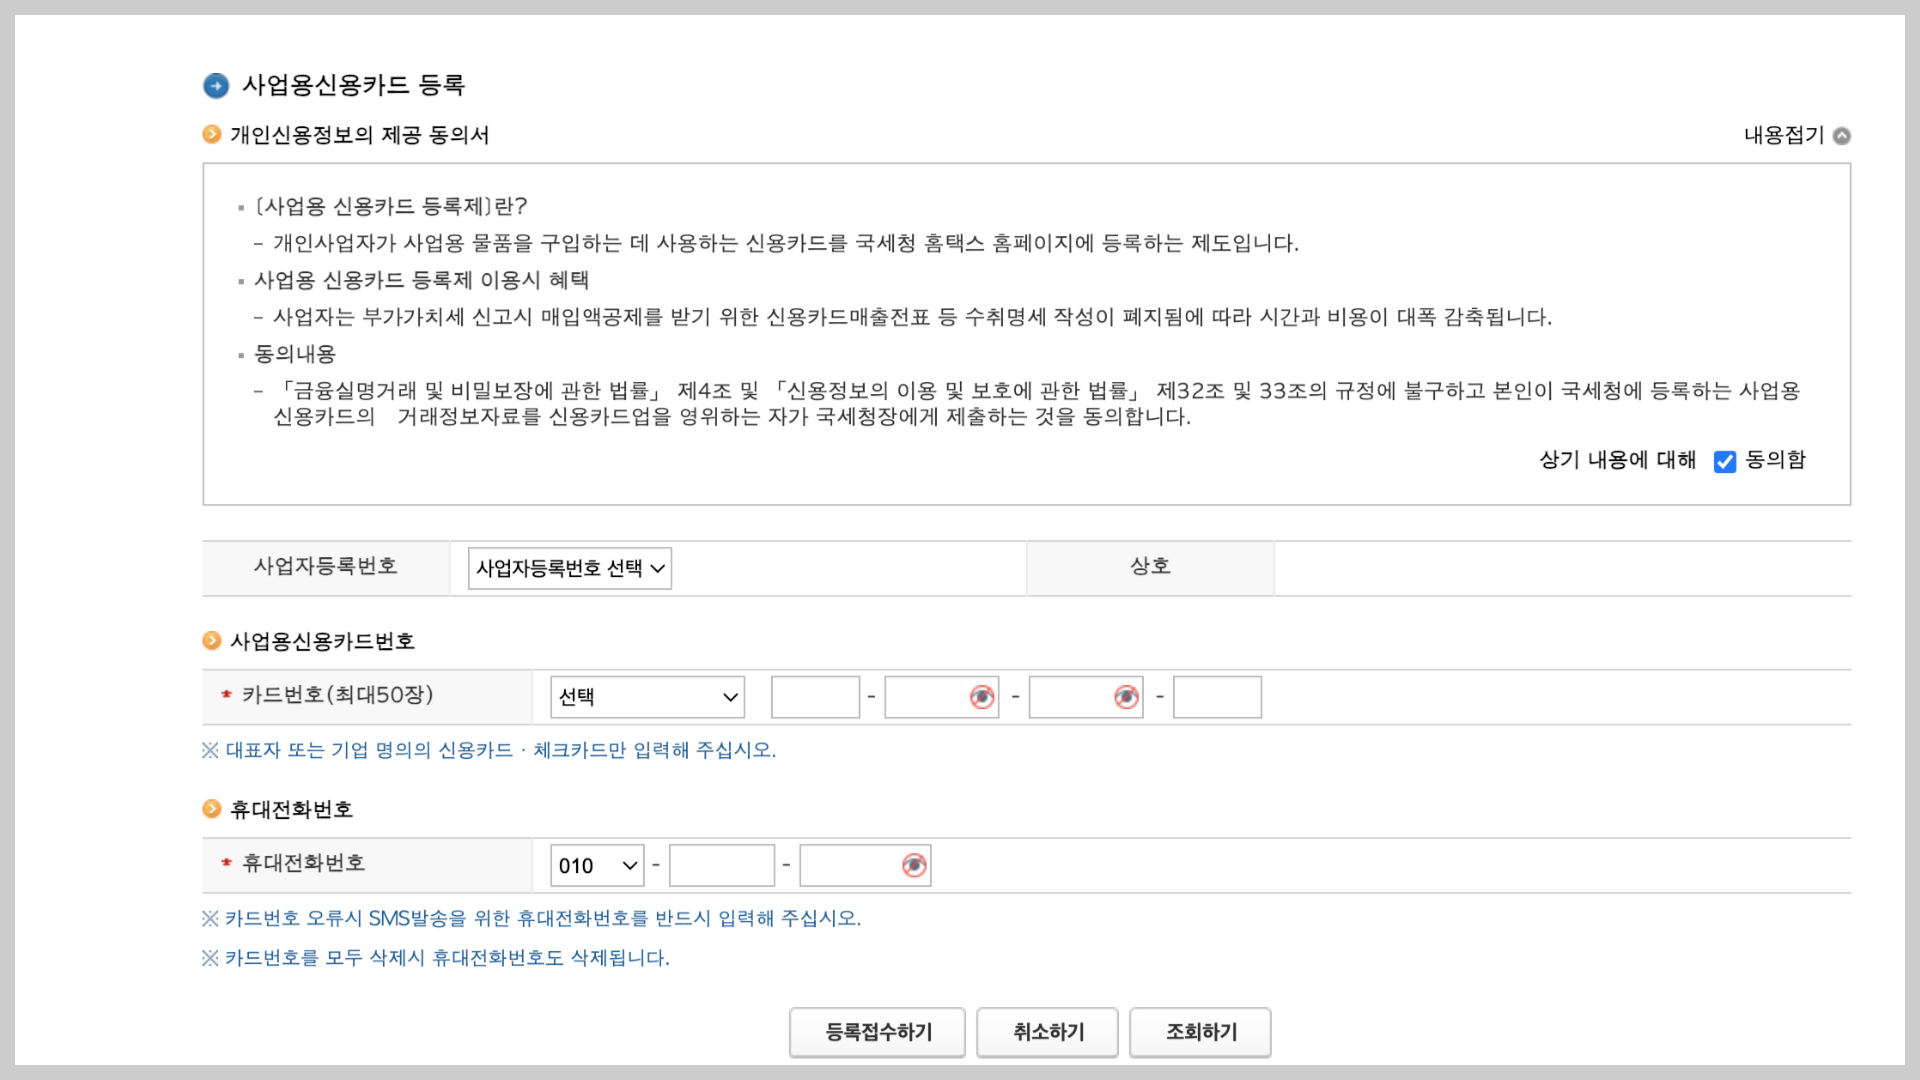This screenshot has width=1920, height=1080.
Task: Click the blue arrow icon beside 사업용신용카드 등록
Action: pyautogui.click(x=216, y=86)
